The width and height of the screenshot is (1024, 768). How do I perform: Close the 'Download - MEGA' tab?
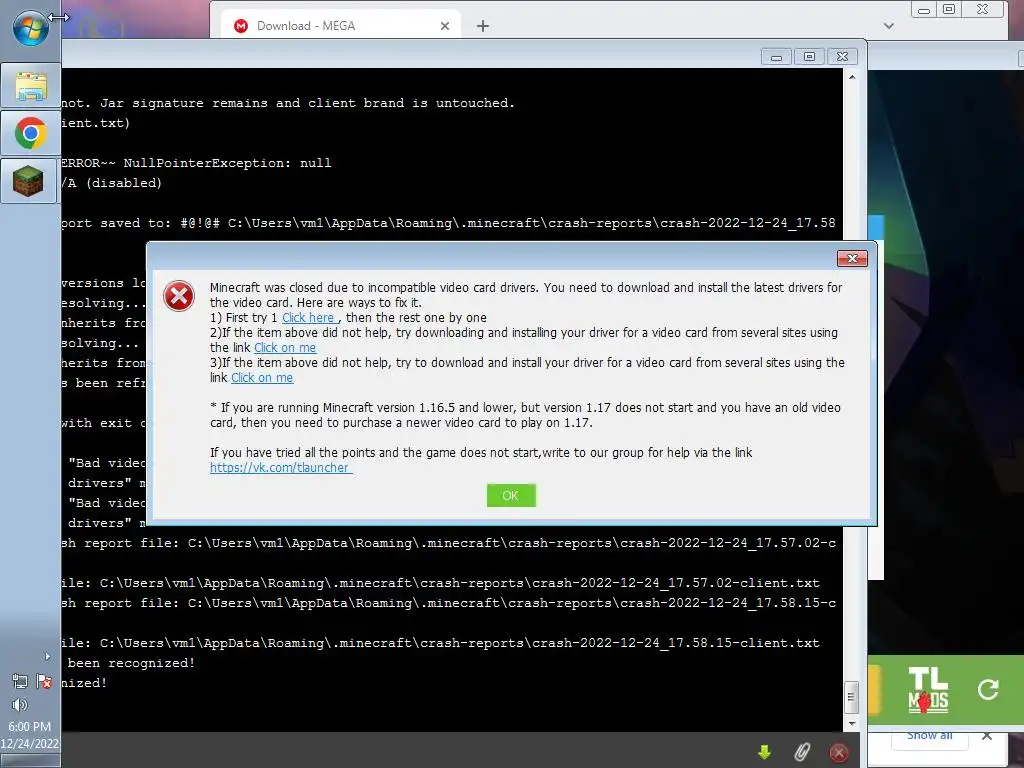pos(445,26)
